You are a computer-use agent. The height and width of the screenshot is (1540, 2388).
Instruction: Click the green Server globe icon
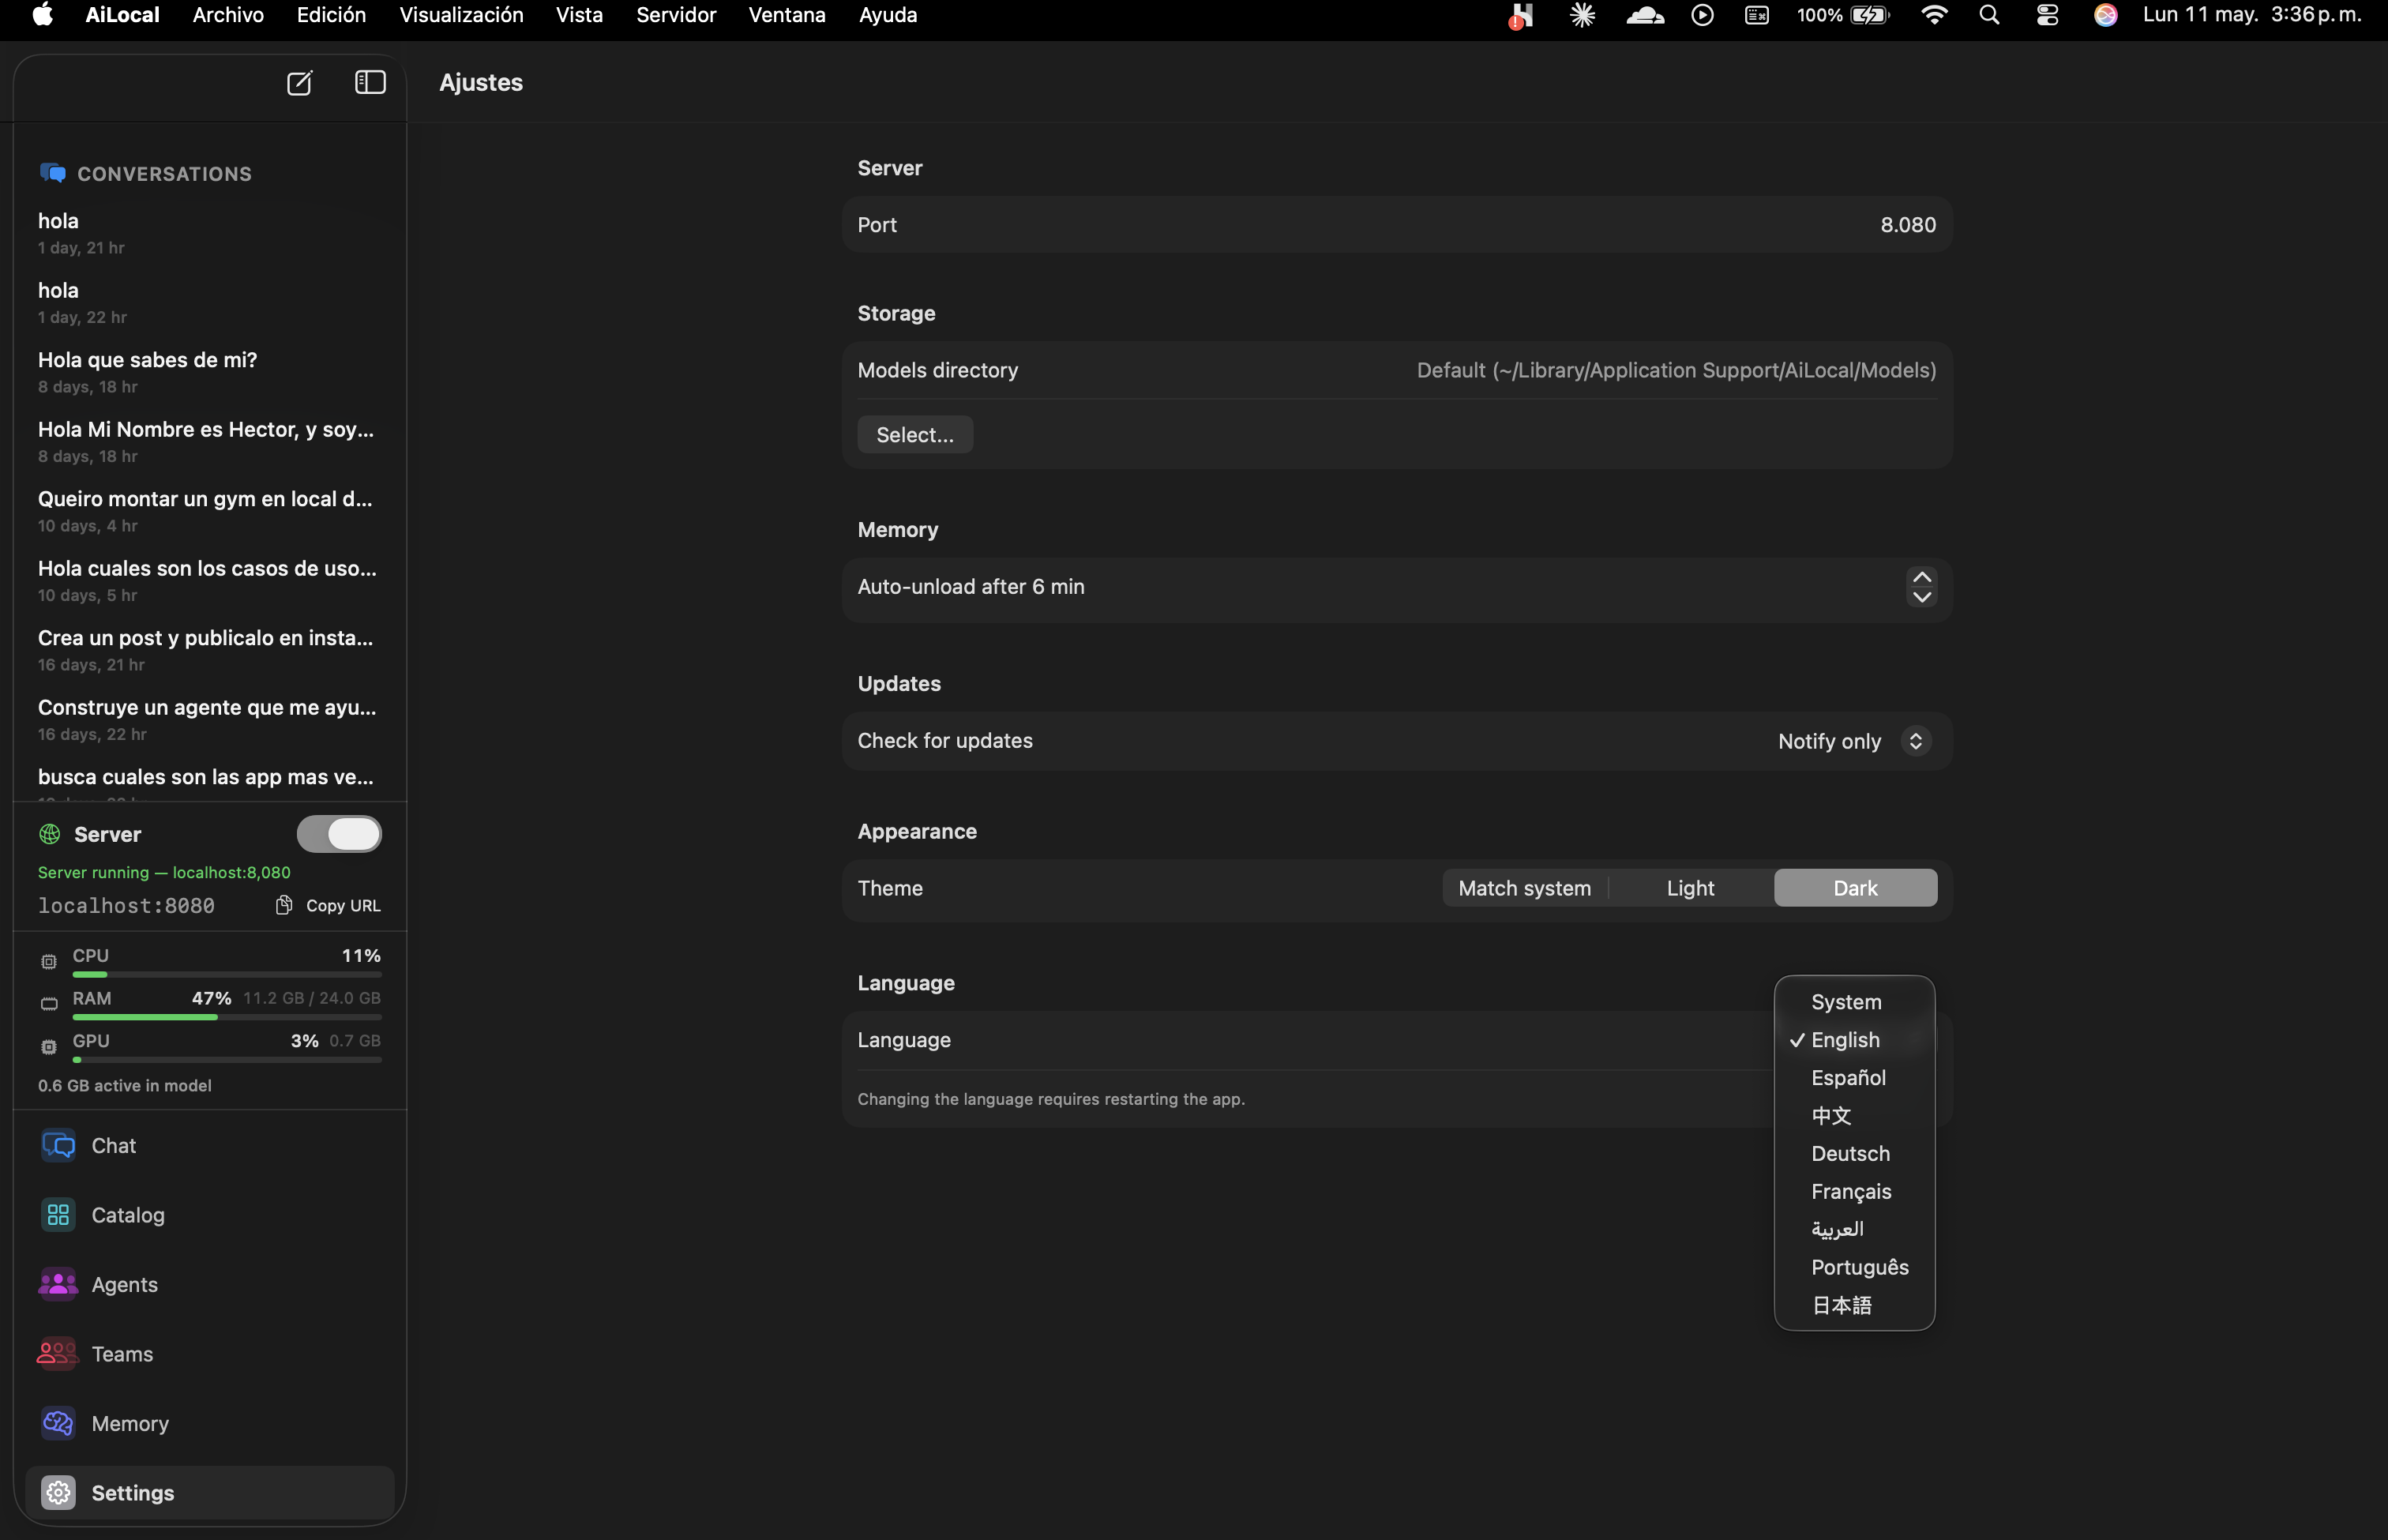pos(49,834)
